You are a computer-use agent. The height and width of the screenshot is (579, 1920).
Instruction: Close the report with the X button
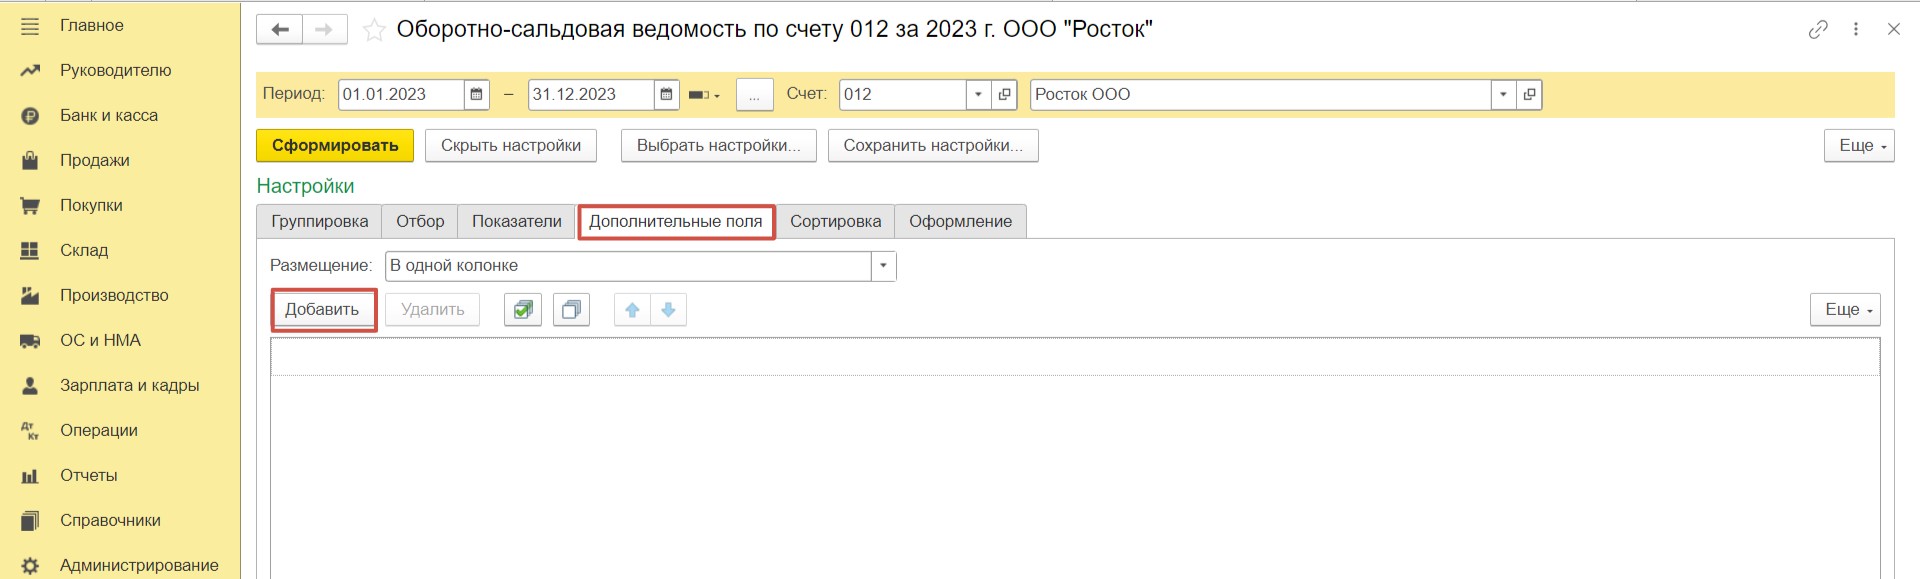click(x=1894, y=29)
